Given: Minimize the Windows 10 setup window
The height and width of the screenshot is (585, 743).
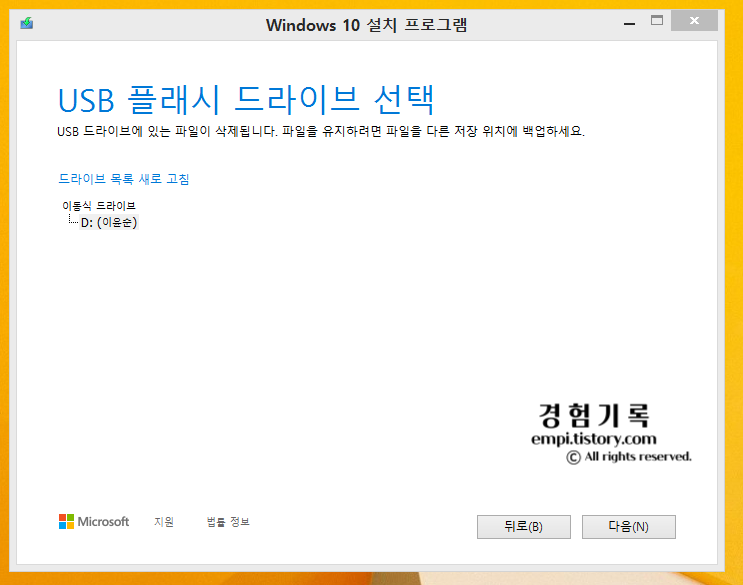Looking at the screenshot, I should (x=629, y=23).
